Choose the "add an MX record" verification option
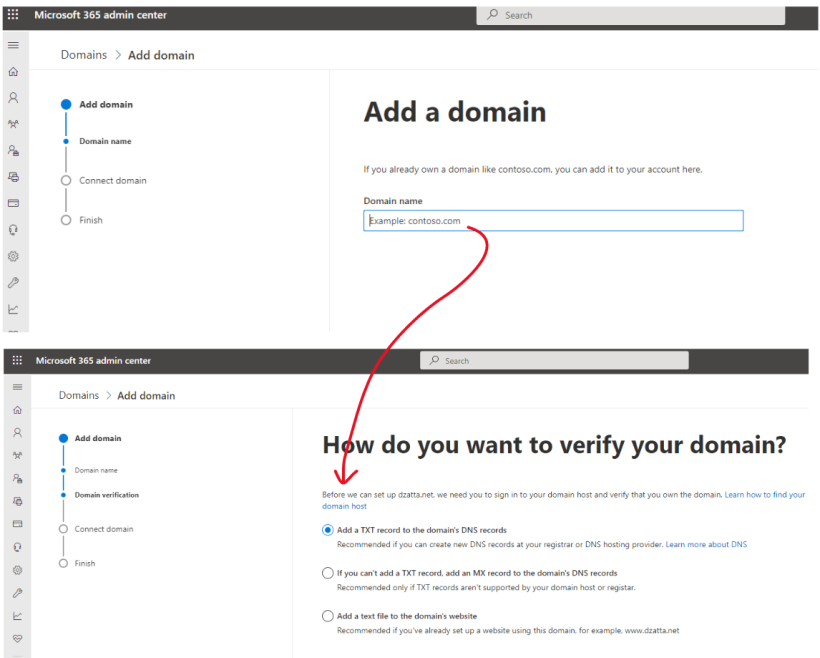 pyautogui.click(x=327, y=573)
